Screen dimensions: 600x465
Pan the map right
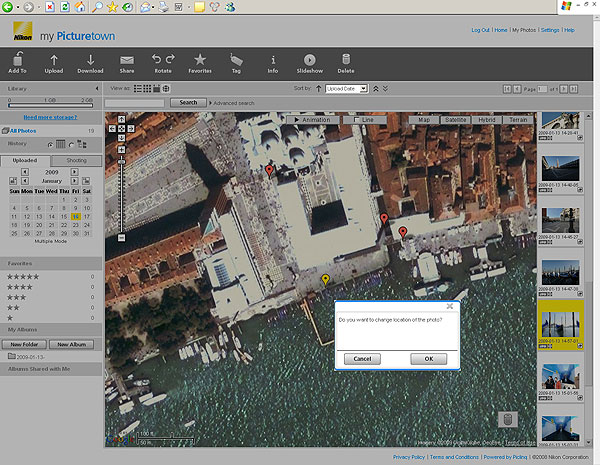pyautogui.click(x=131, y=129)
